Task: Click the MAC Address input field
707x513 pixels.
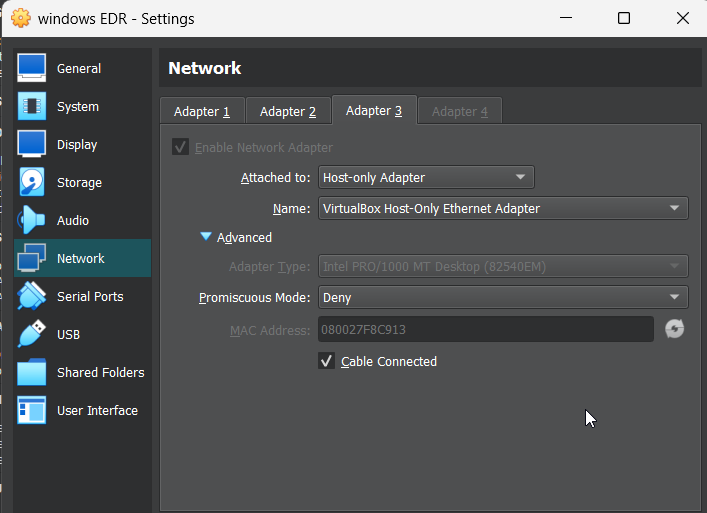Action: 485,329
